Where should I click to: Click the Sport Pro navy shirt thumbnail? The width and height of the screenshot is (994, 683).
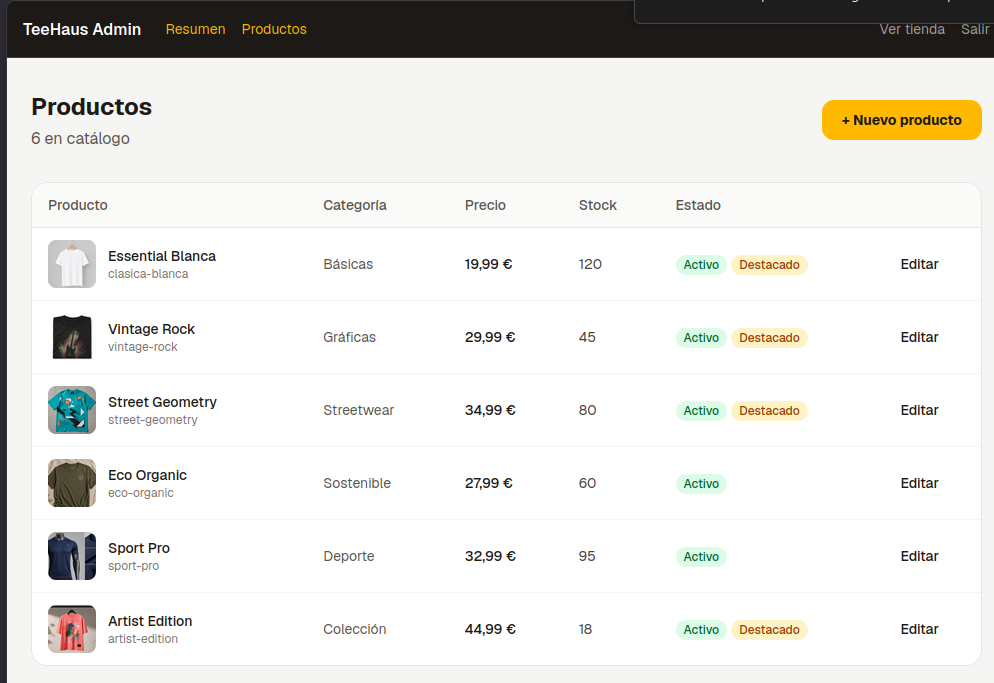pyautogui.click(x=72, y=556)
